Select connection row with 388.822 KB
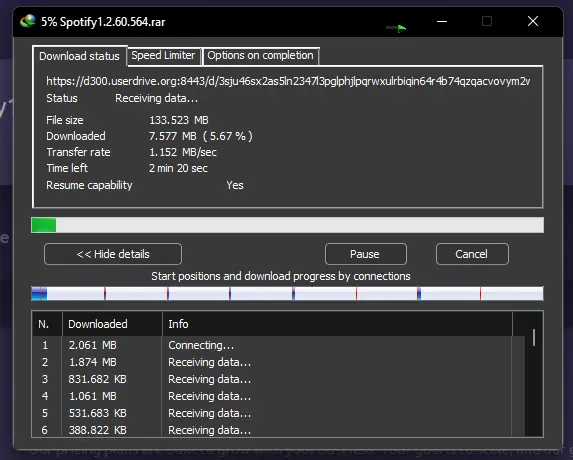The width and height of the screenshot is (573, 460). click(x=278, y=430)
